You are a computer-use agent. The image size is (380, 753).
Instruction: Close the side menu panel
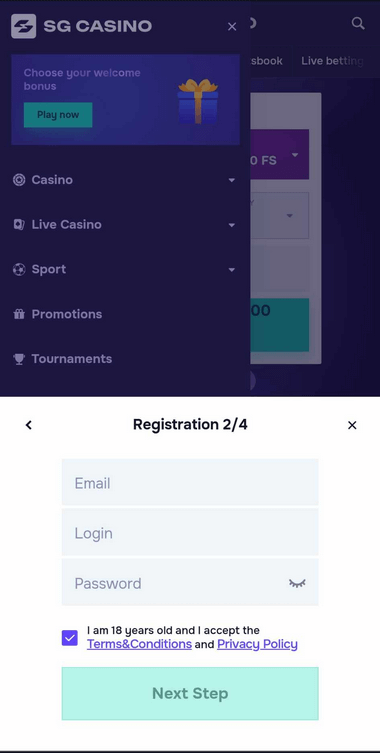coord(232,27)
